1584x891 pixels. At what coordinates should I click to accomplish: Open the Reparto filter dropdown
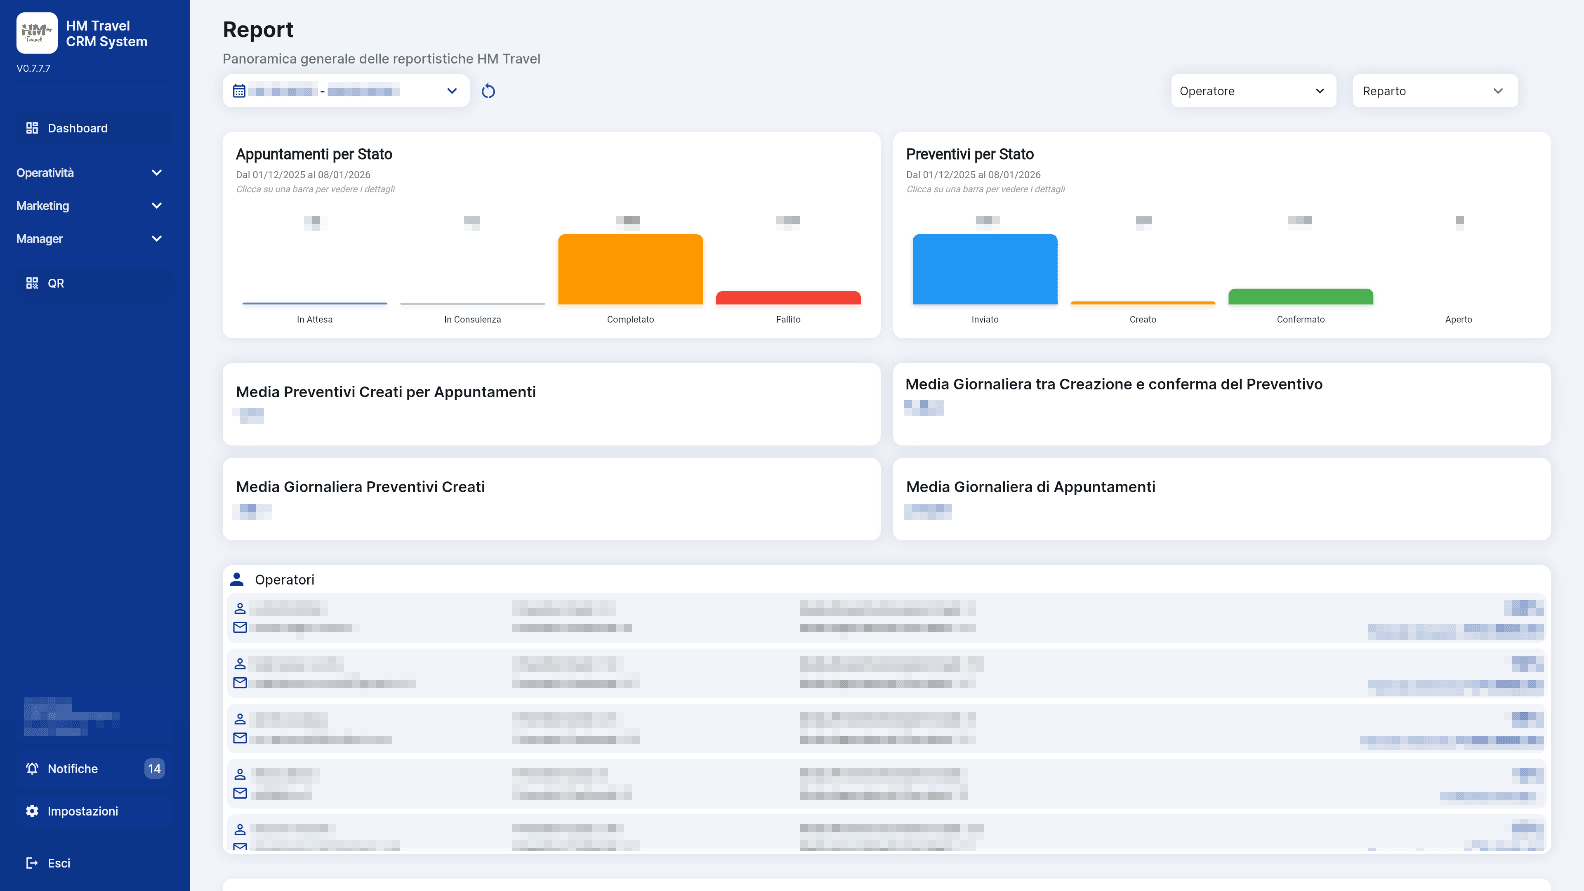[x=1434, y=91]
